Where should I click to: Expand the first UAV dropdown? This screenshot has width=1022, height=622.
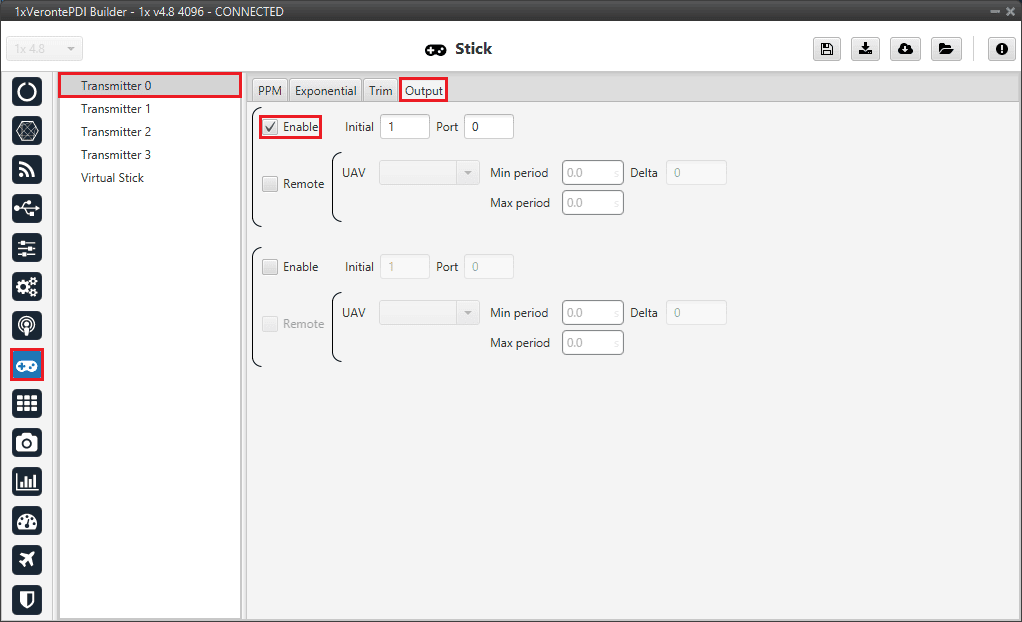[x=430, y=173]
